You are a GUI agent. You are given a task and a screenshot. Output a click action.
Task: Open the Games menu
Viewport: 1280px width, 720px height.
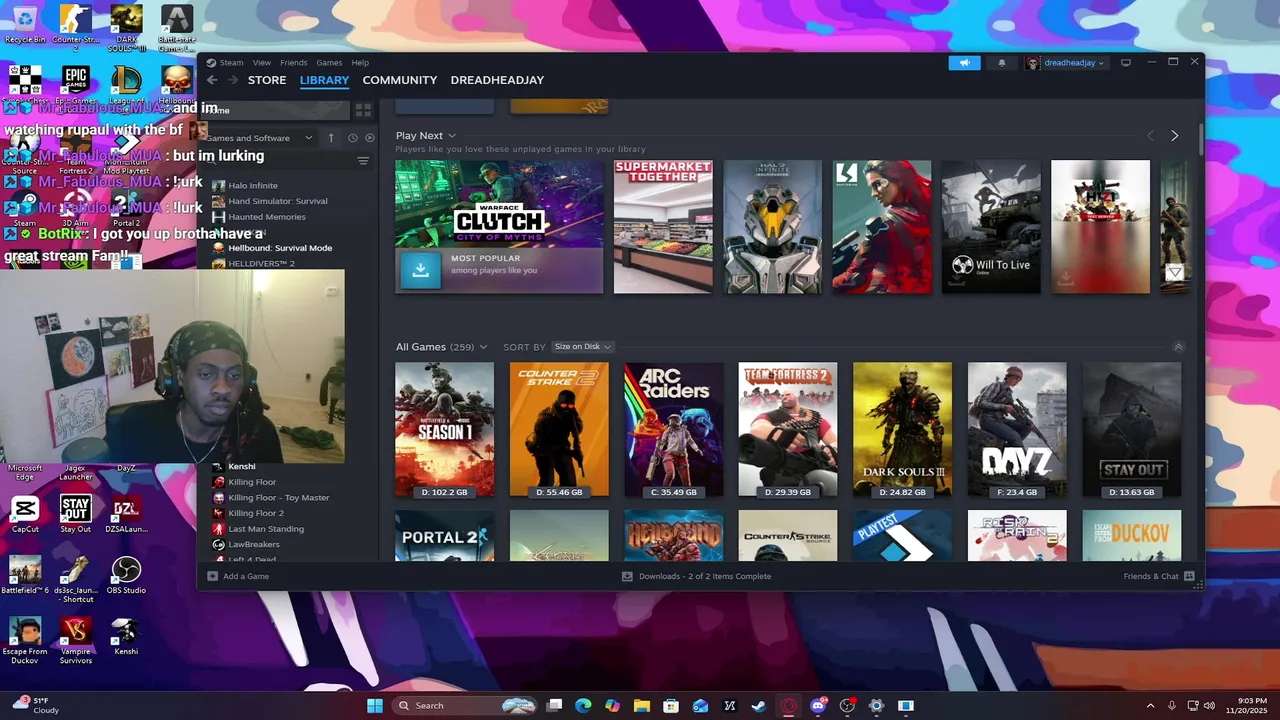(329, 62)
